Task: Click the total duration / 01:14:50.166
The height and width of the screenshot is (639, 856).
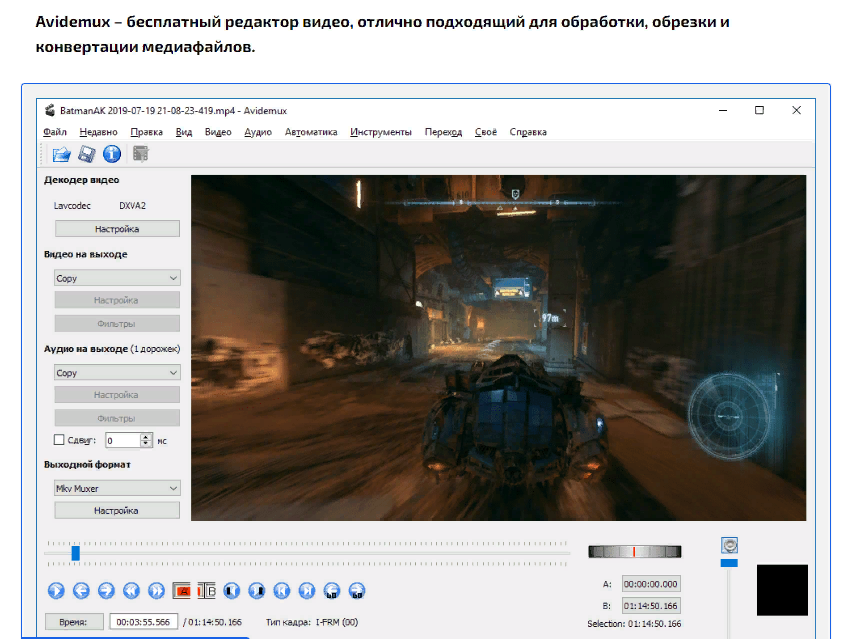Action: (212, 622)
